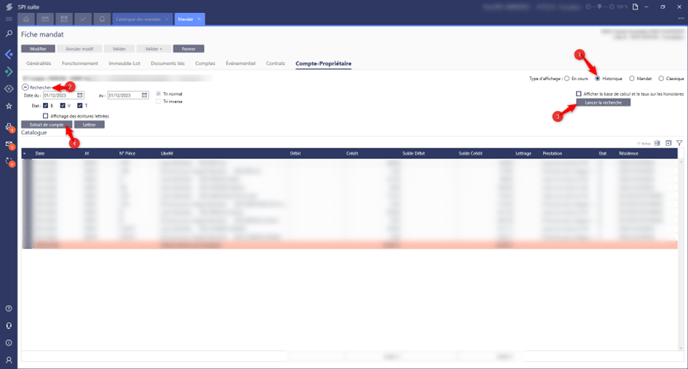Open the Date du calendar picker
Image resolution: width=688 pixels, height=369 pixels.
click(x=80, y=95)
